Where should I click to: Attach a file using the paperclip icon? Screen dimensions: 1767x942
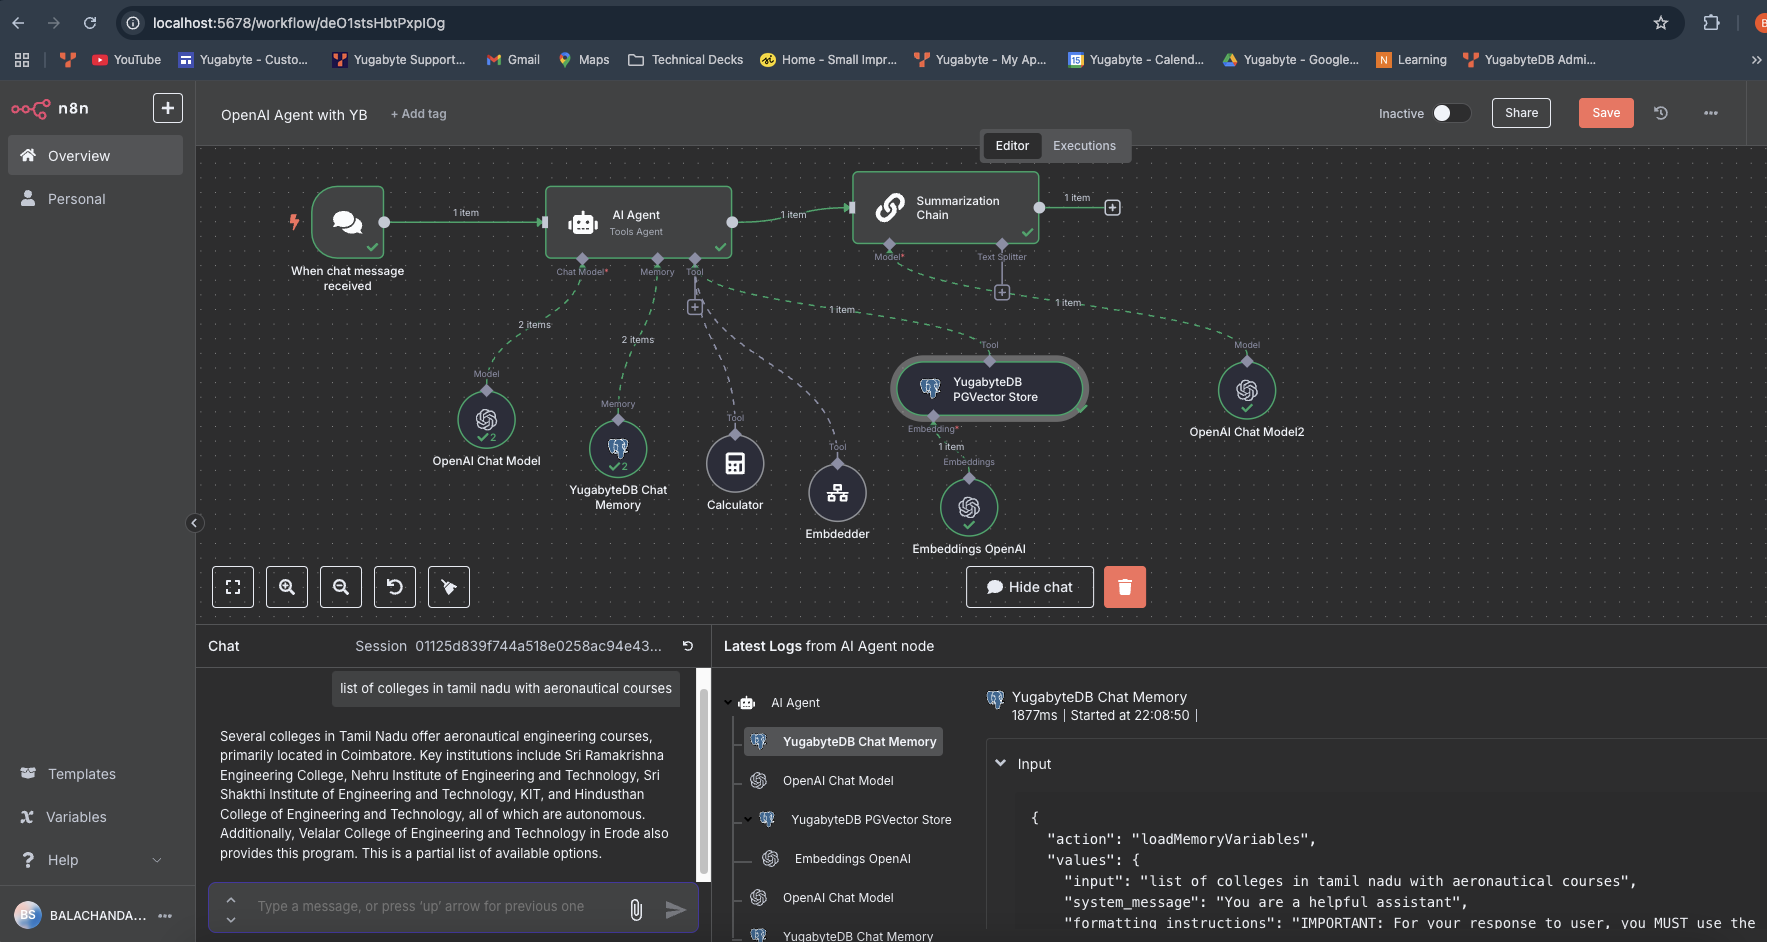tap(636, 908)
